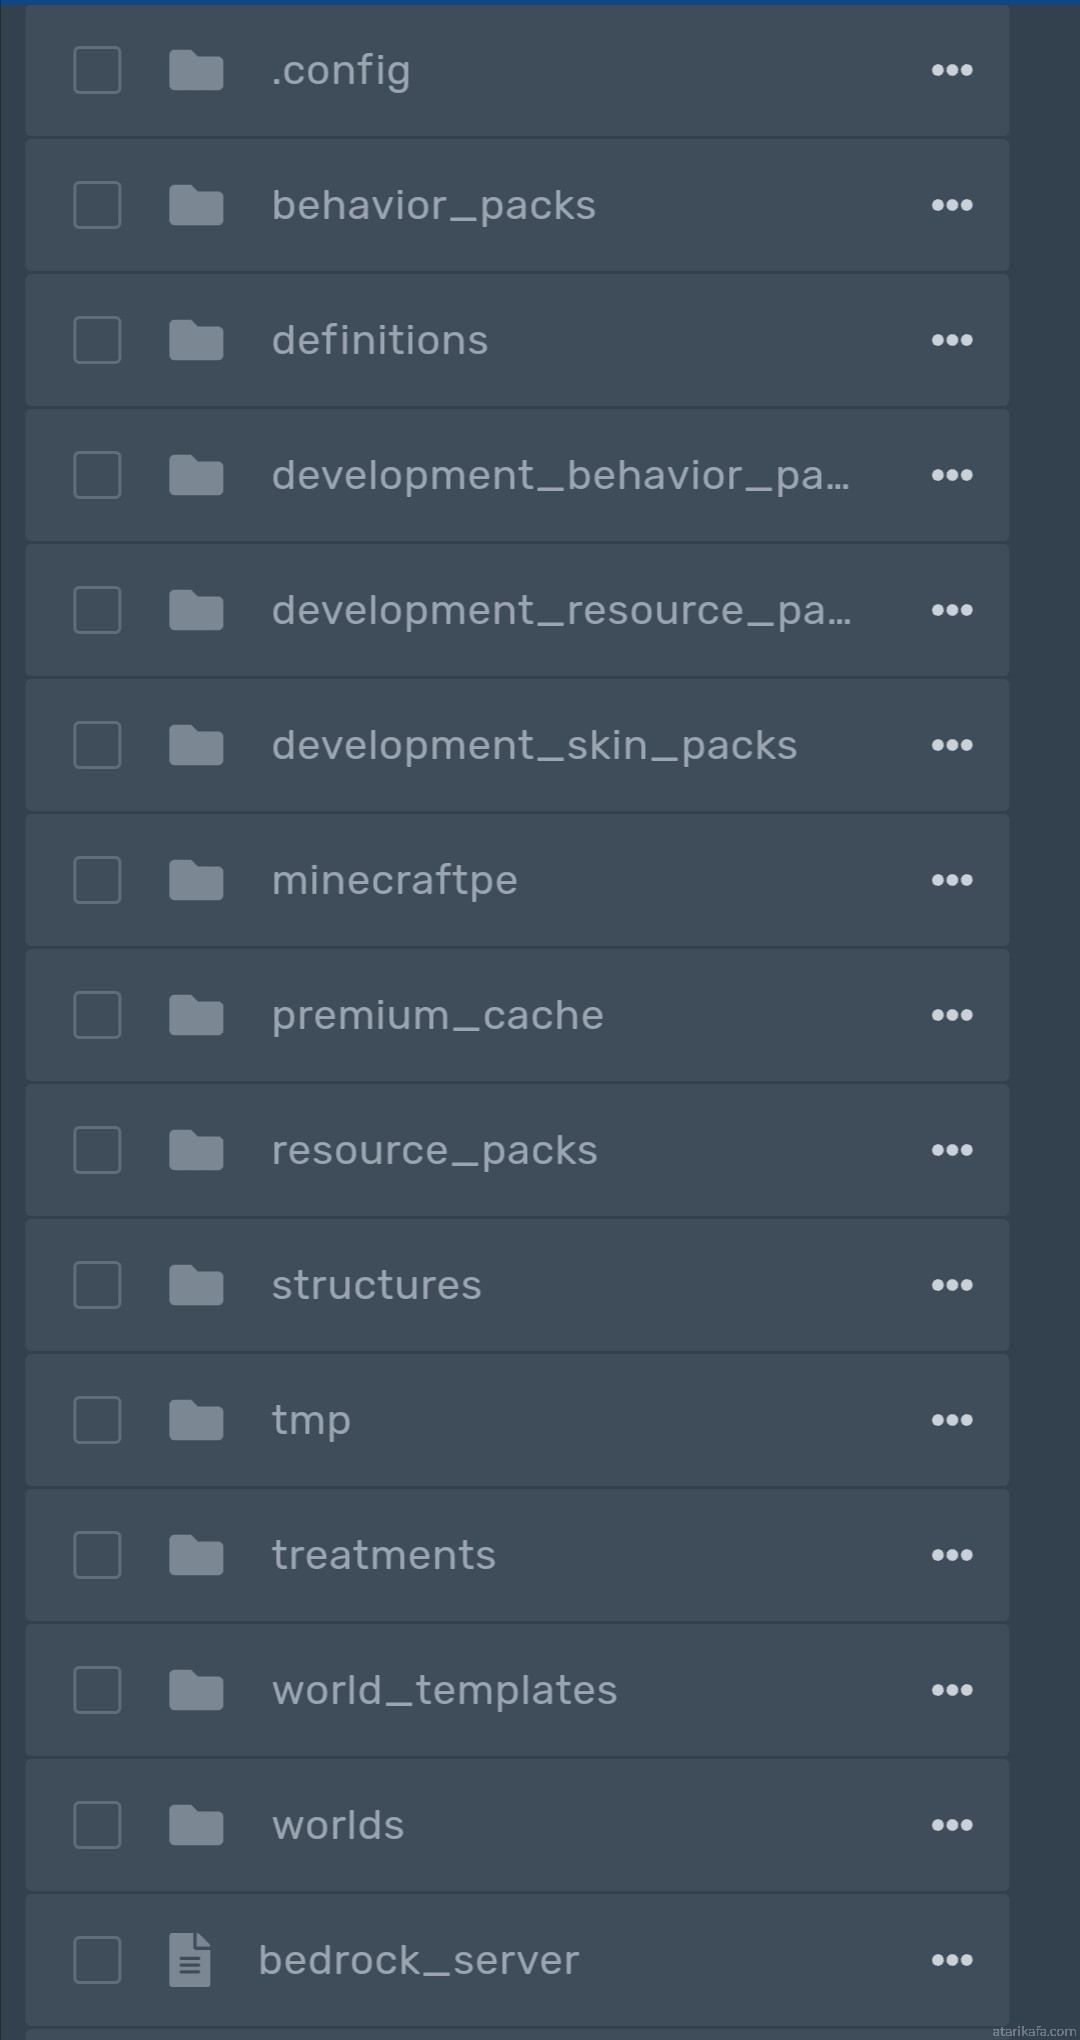Select the bedrock_server file checkbox
Screen dimensions: 1080x2040
(x=97, y=1960)
